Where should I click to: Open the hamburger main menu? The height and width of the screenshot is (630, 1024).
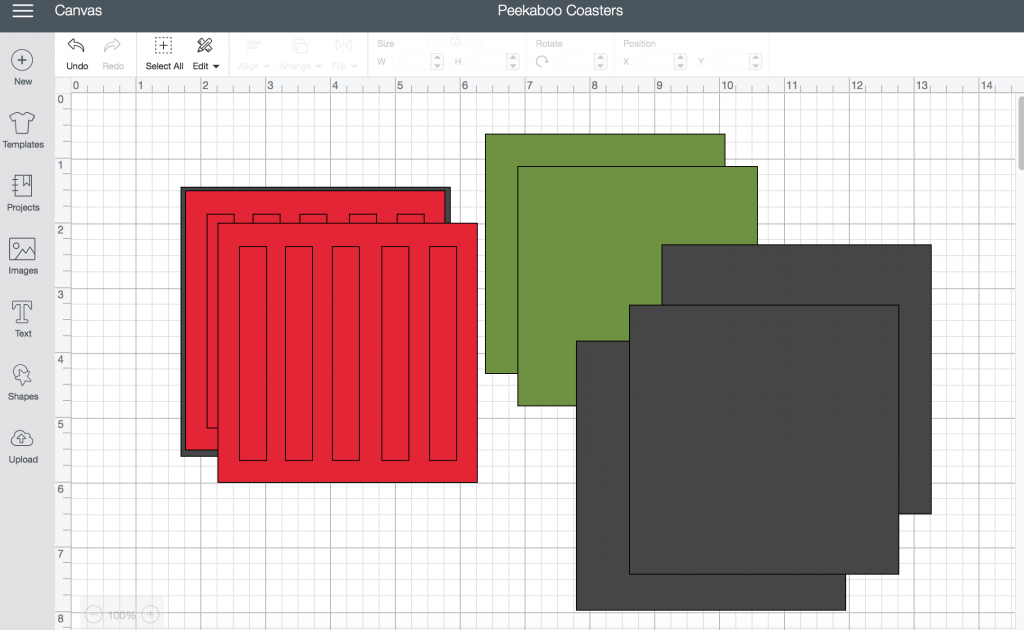point(22,10)
